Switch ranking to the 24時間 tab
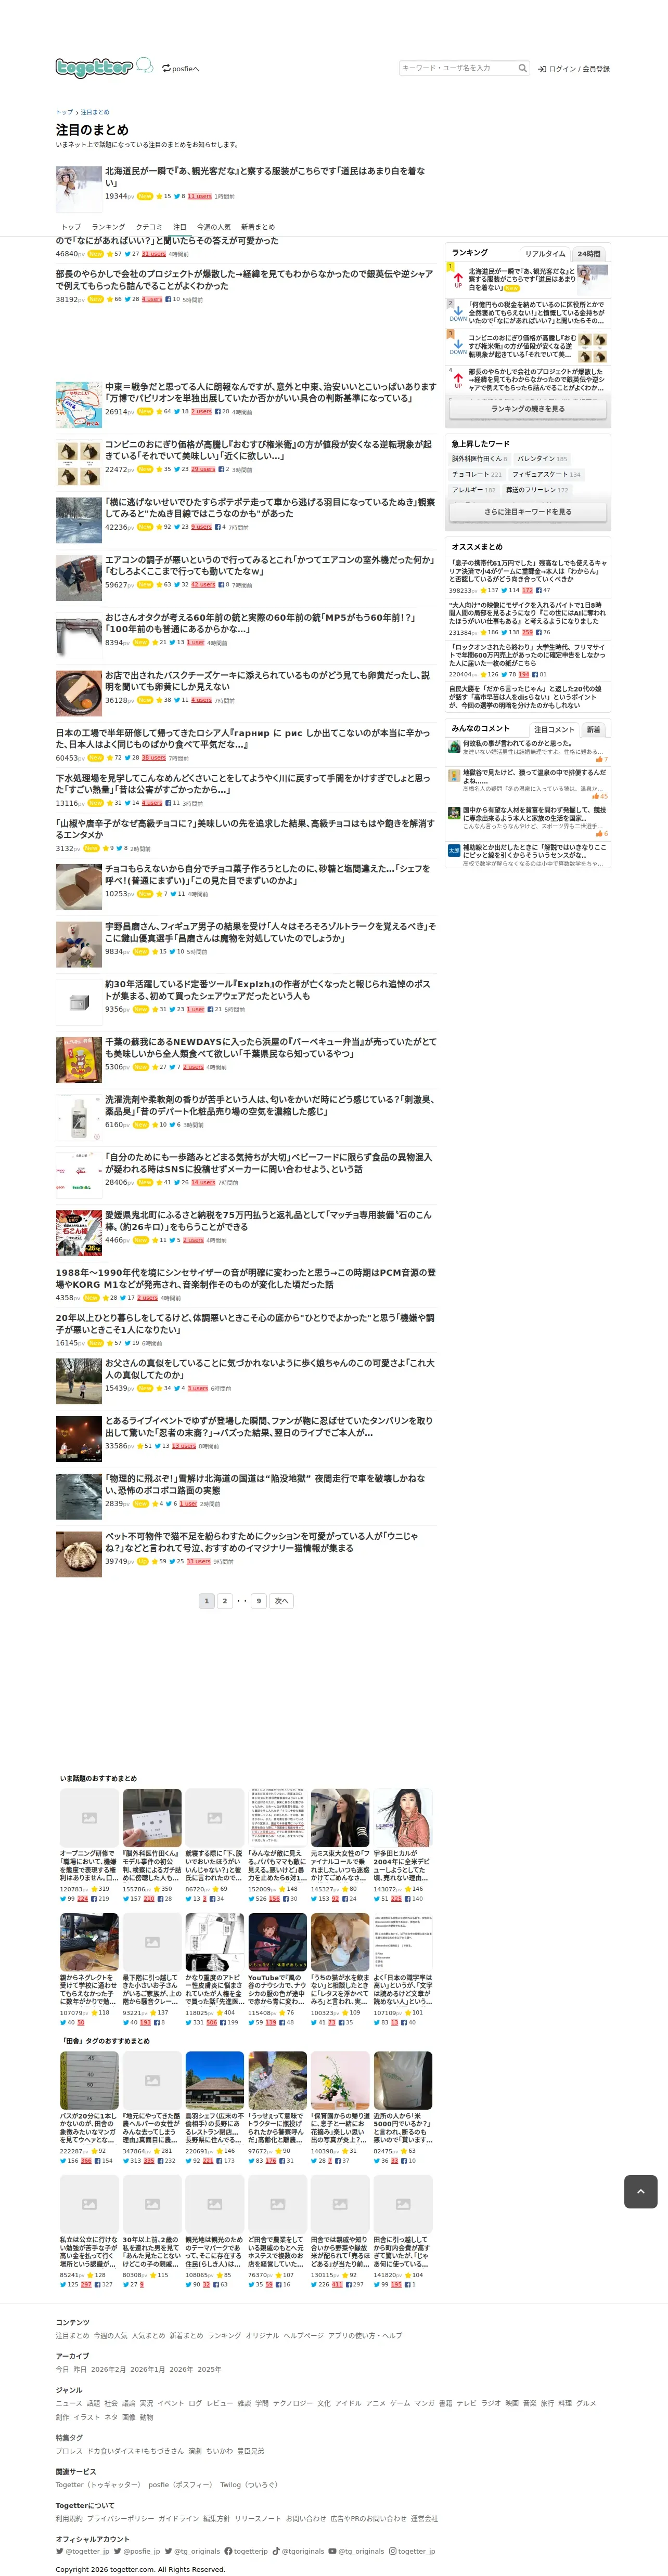 589,254
